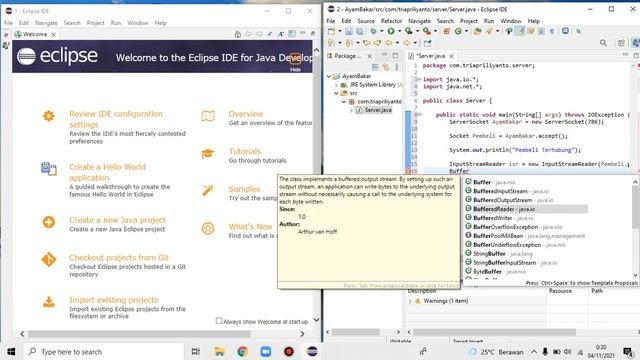Image resolution: width=640 pixels, height=360 pixels.
Task: Click the Save icon in the Eclipse toolbar
Action: [x=349, y=31]
